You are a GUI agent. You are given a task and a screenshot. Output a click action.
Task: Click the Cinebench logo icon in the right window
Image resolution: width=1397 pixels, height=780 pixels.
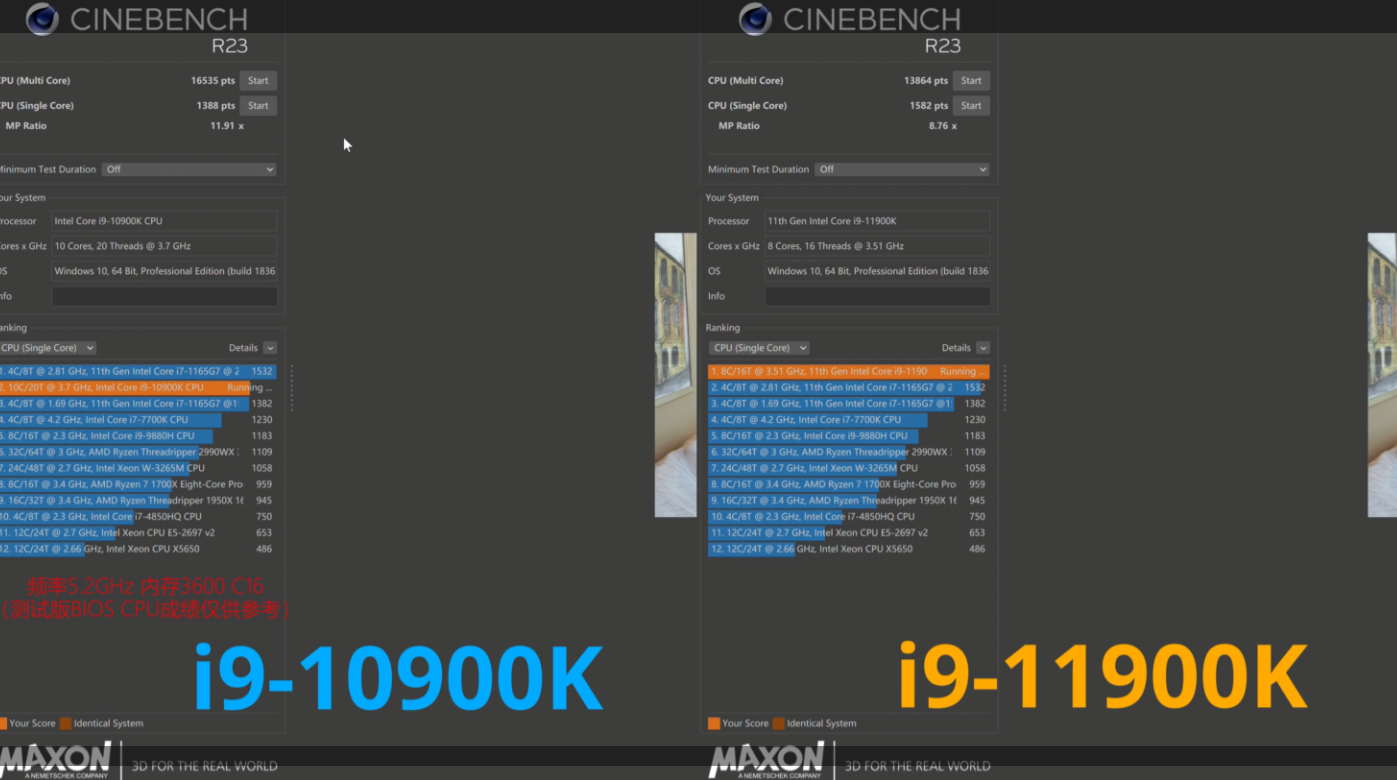click(x=755, y=19)
